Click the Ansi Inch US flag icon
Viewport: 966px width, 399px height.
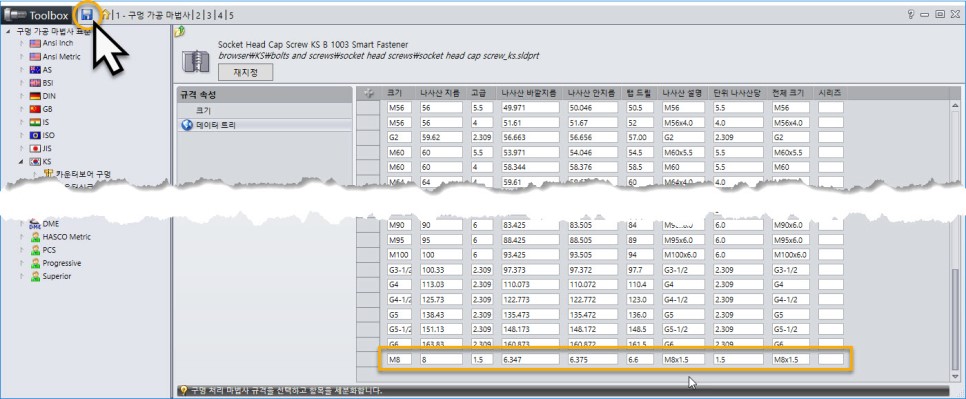pos(35,43)
